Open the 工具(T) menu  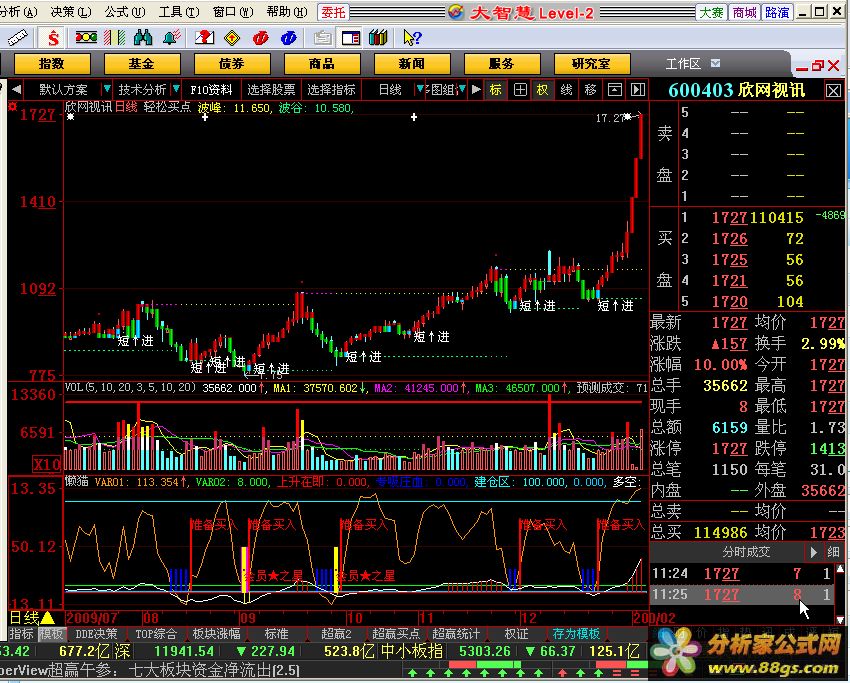pos(179,12)
